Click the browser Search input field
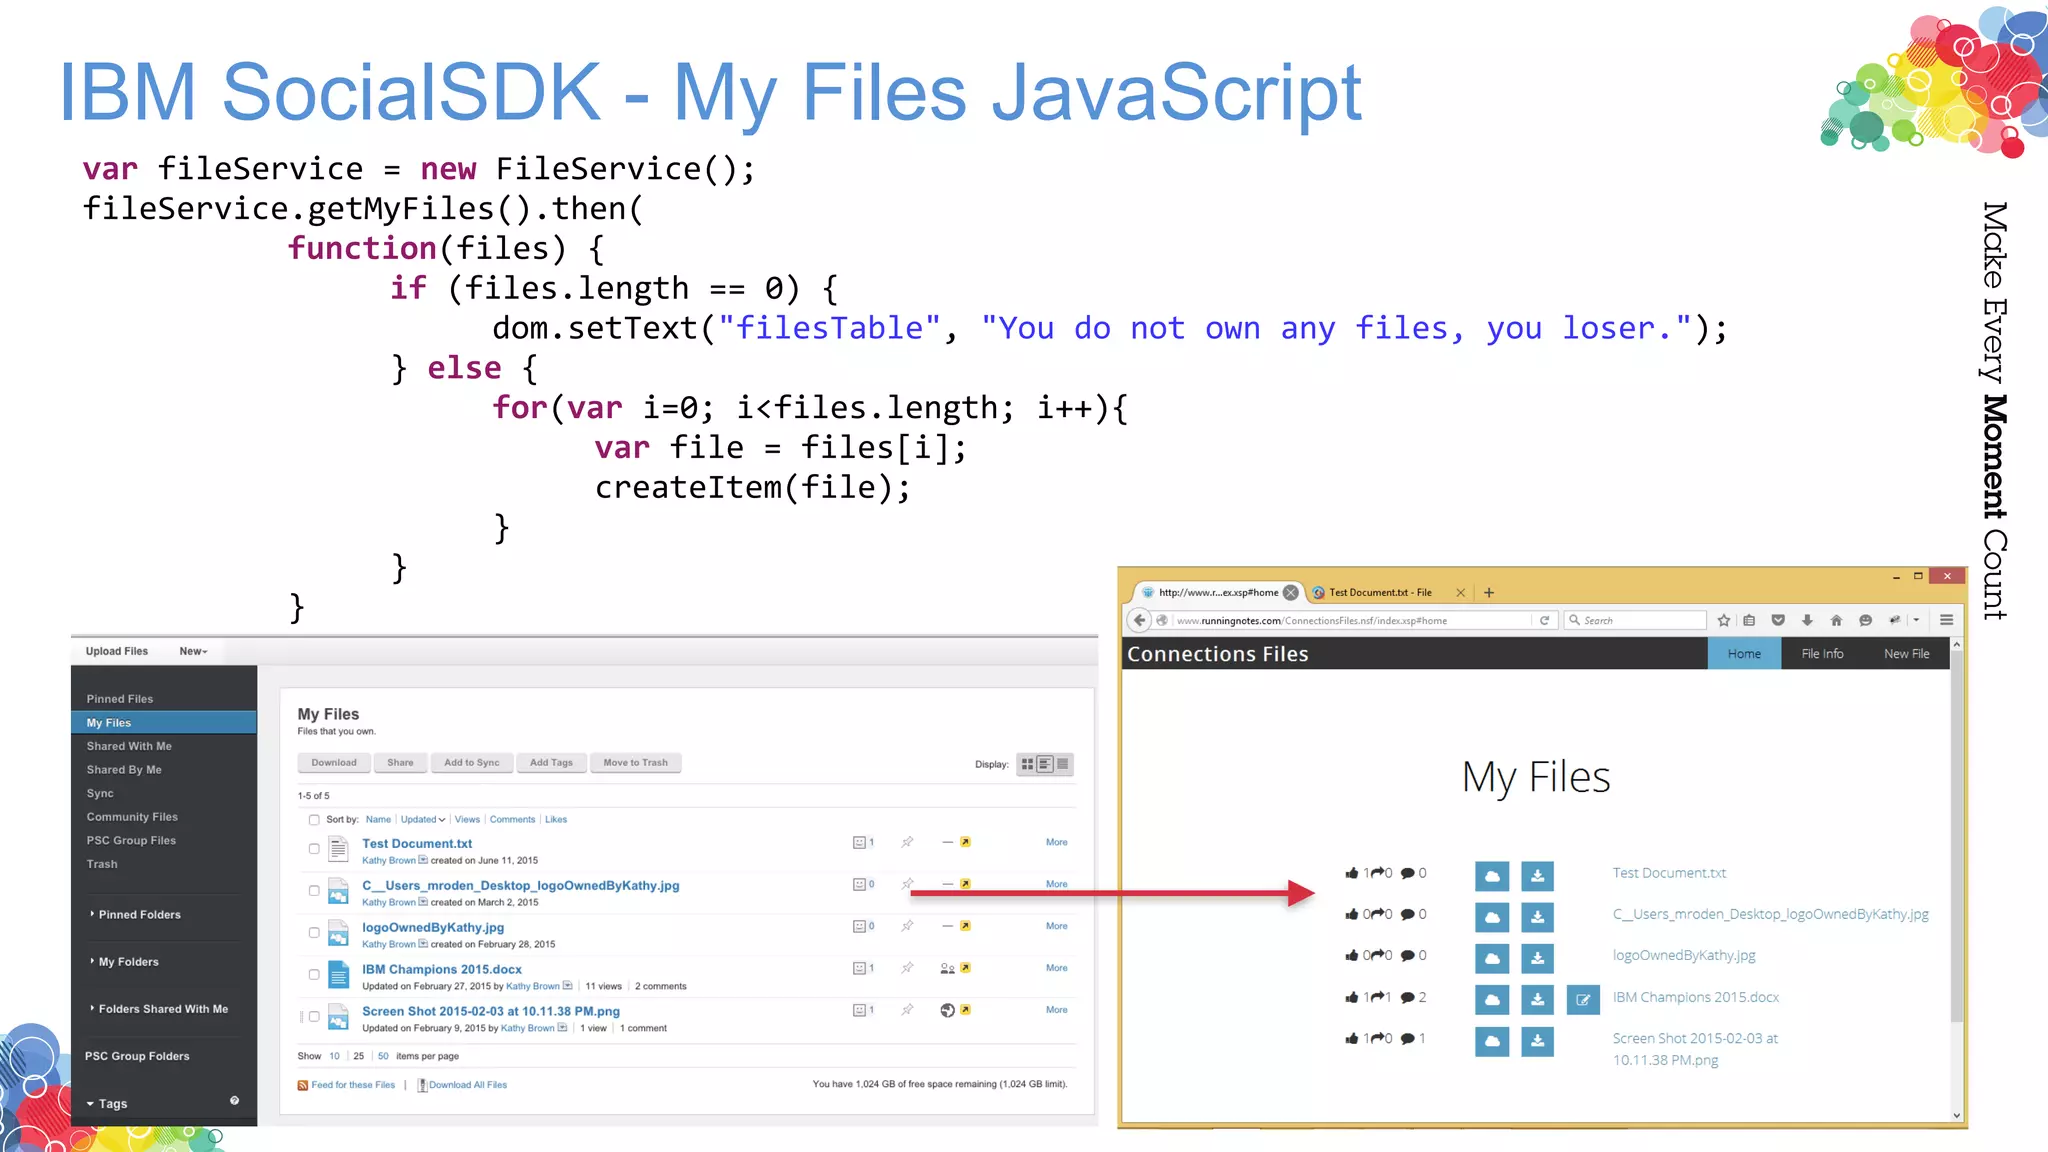The width and height of the screenshot is (2048, 1152). coord(1636,620)
